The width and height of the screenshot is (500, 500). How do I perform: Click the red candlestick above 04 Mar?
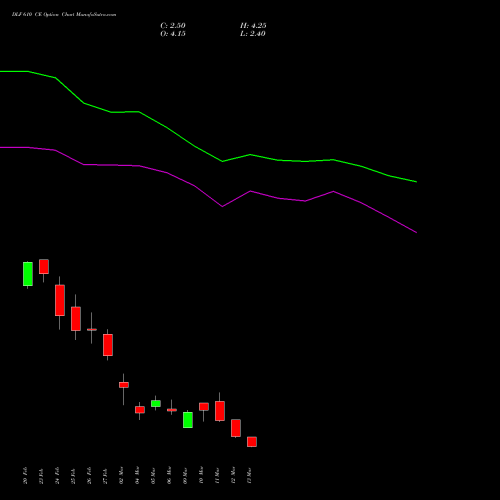(140, 410)
